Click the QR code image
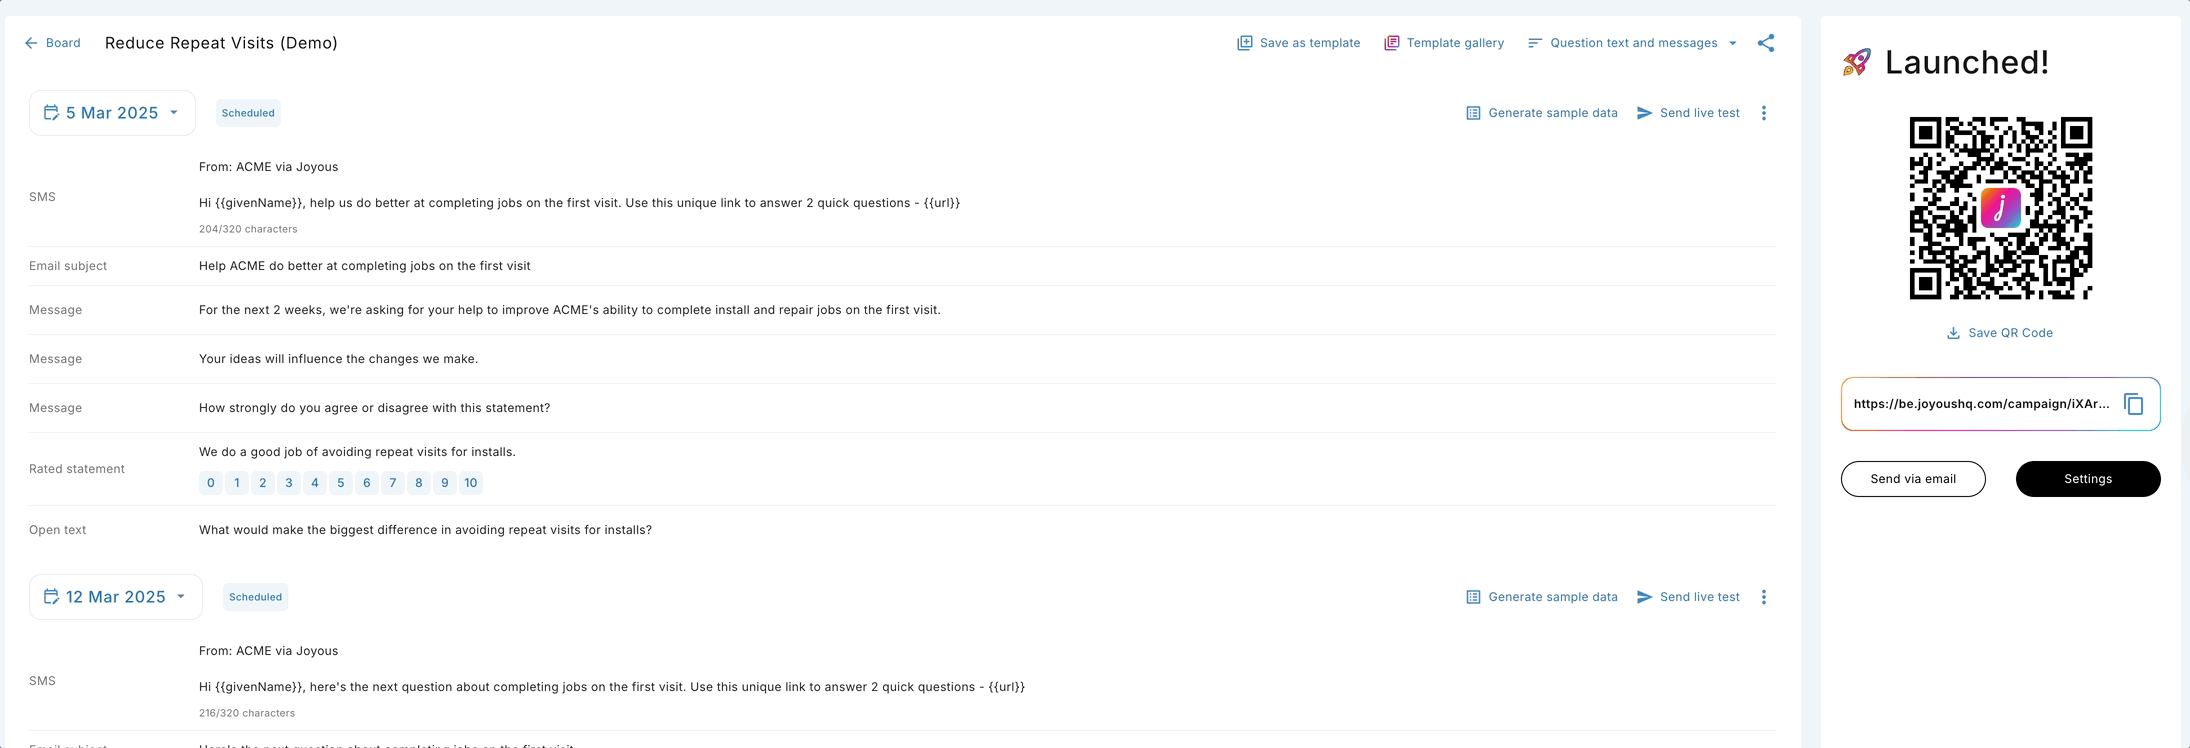 pyautogui.click(x=2000, y=208)
